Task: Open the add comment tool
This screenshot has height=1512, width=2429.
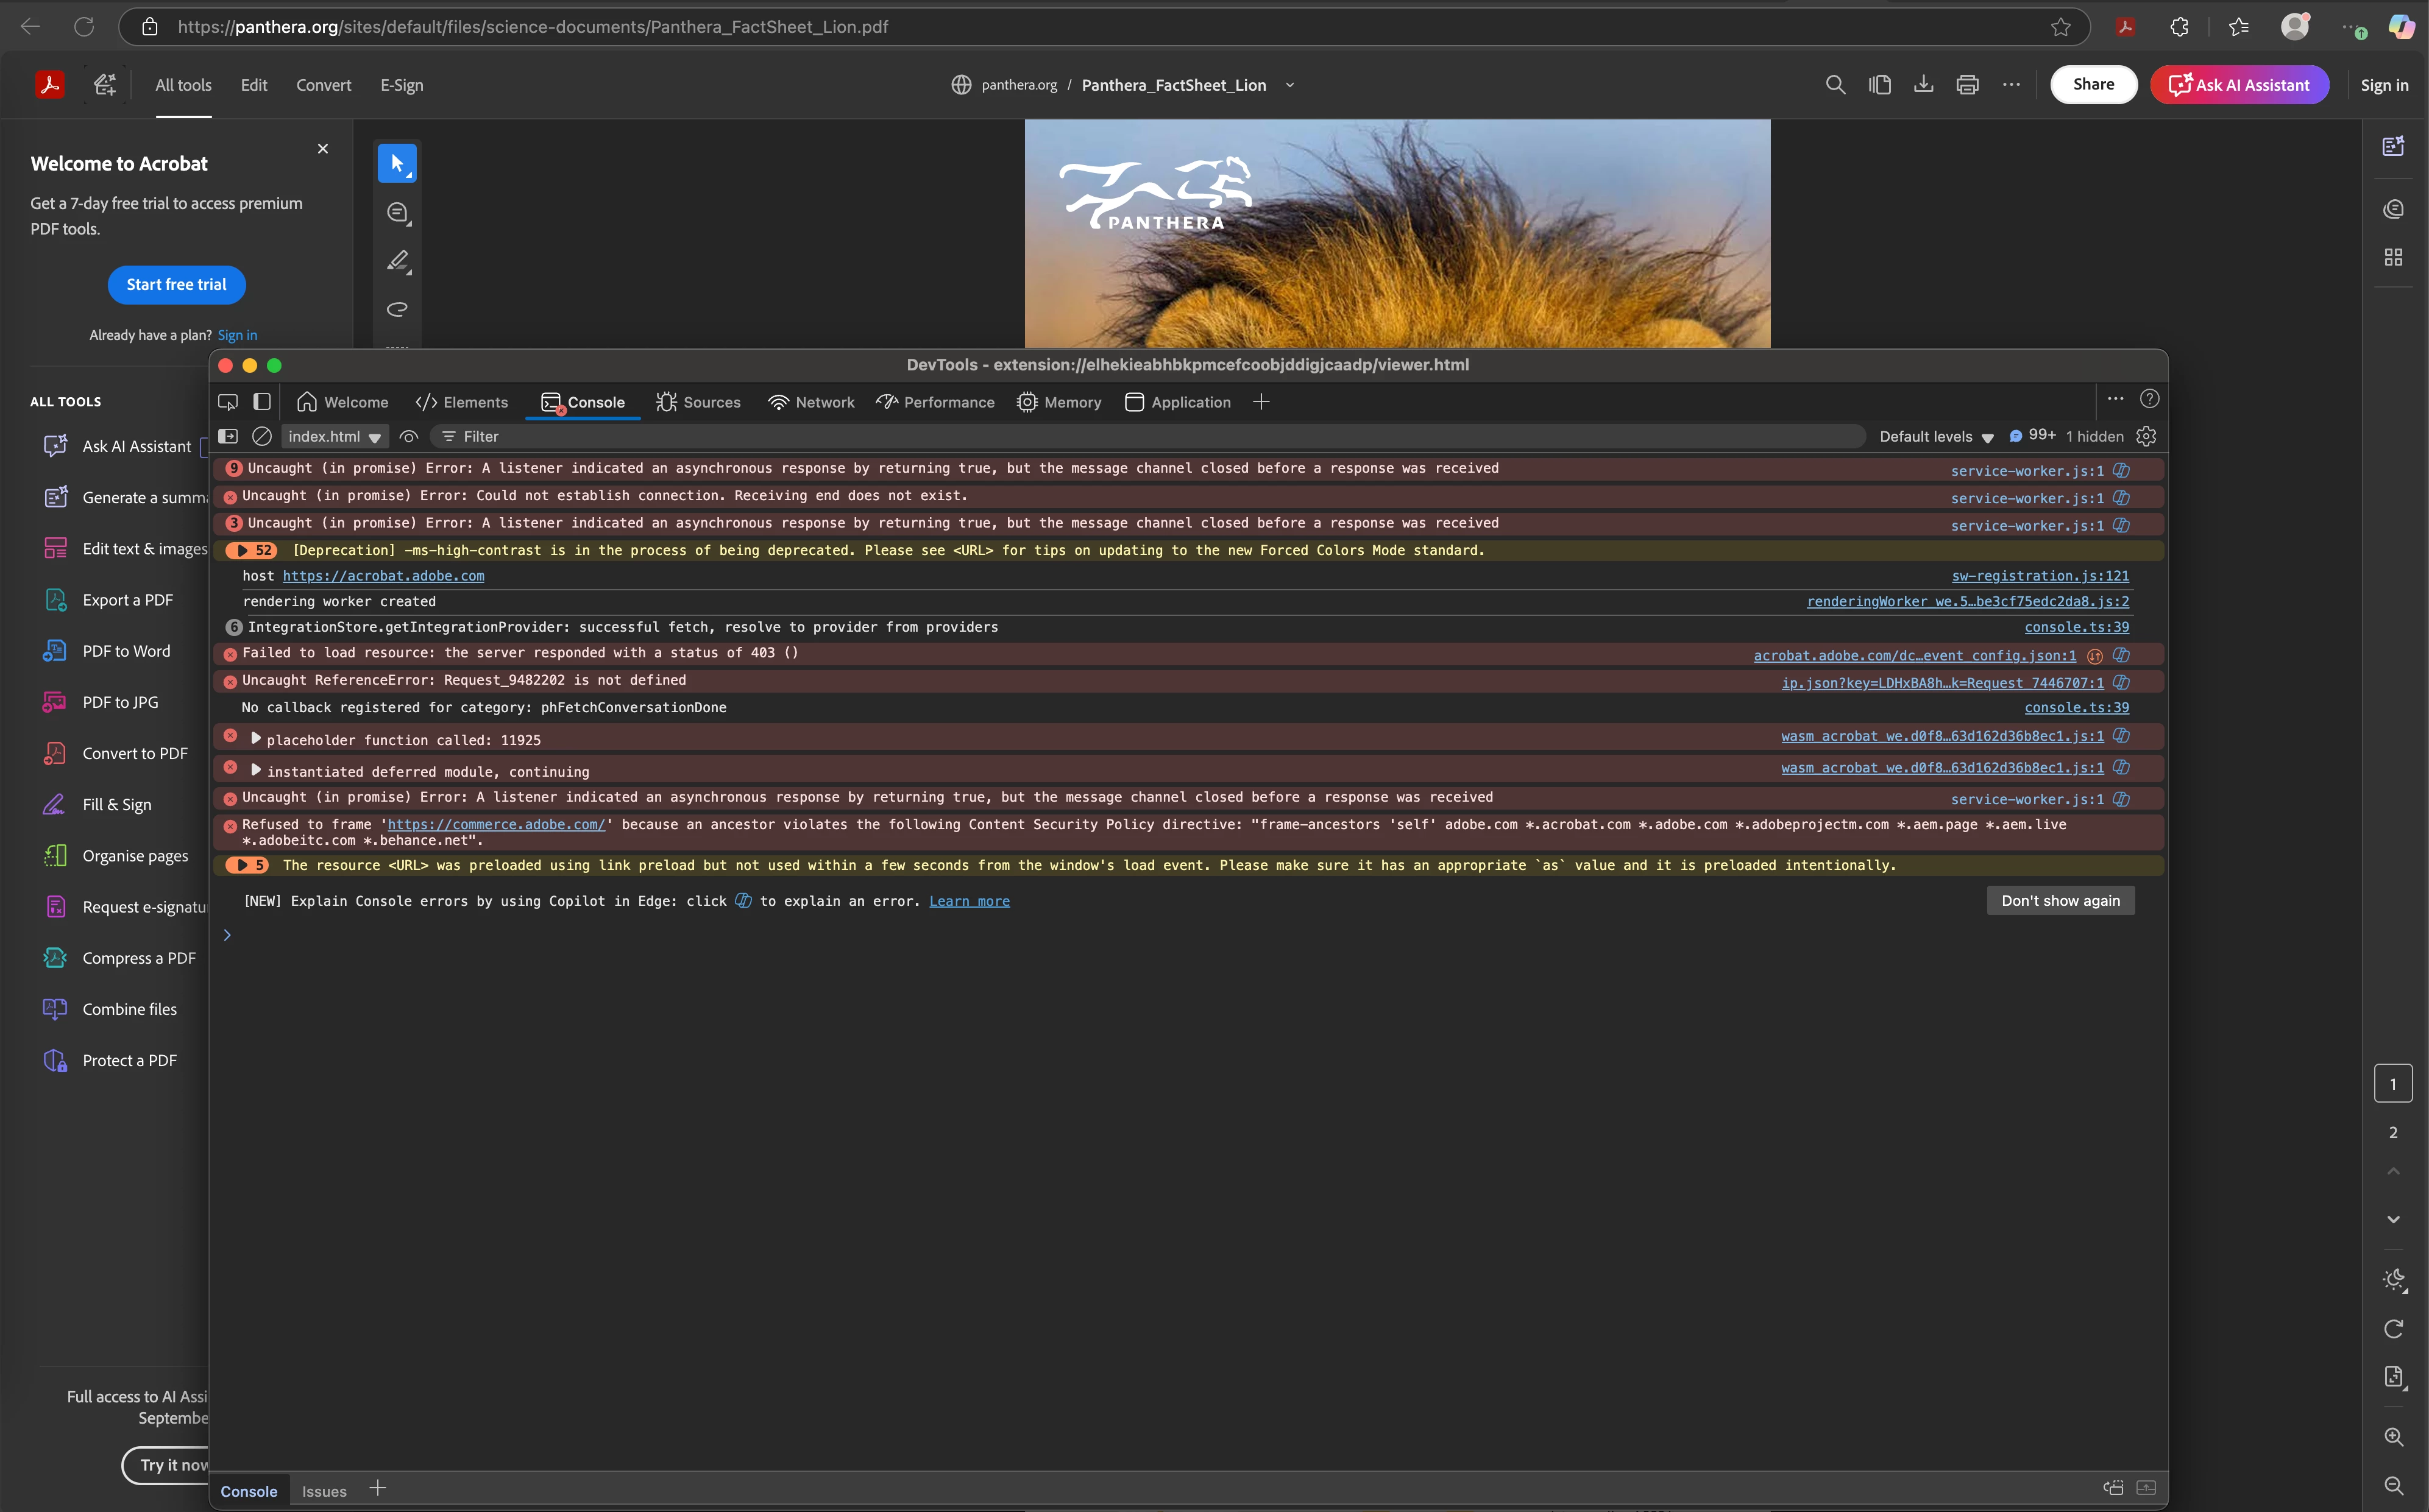Action: [x=398, y=213]
